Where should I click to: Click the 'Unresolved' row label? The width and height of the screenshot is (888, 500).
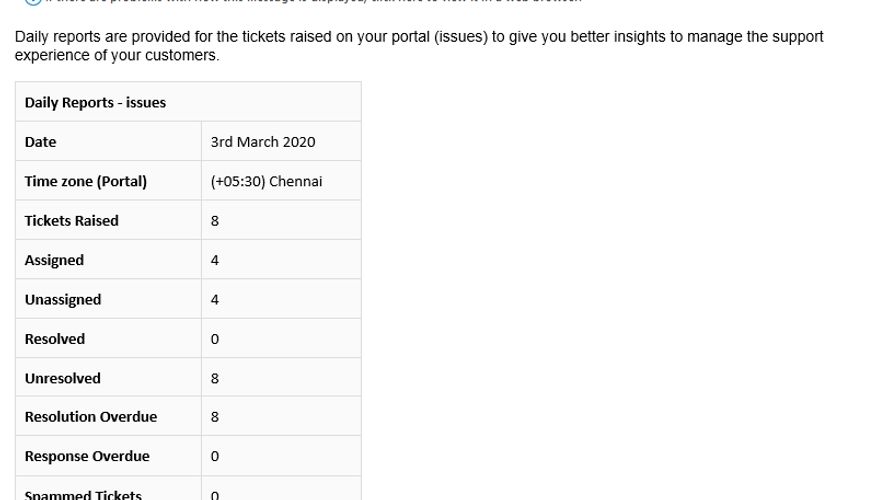tap(63, 378)
